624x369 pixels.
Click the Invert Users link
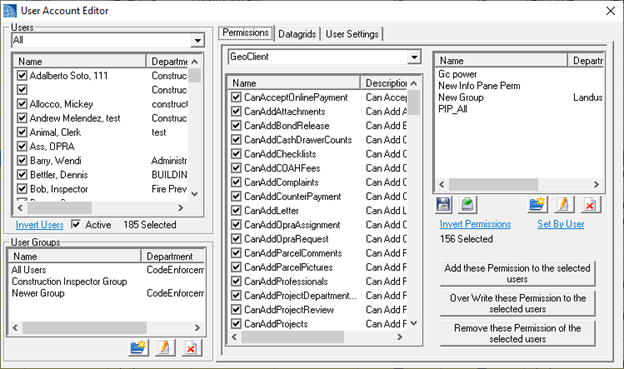pyautogui.click(x=39, y=225)
